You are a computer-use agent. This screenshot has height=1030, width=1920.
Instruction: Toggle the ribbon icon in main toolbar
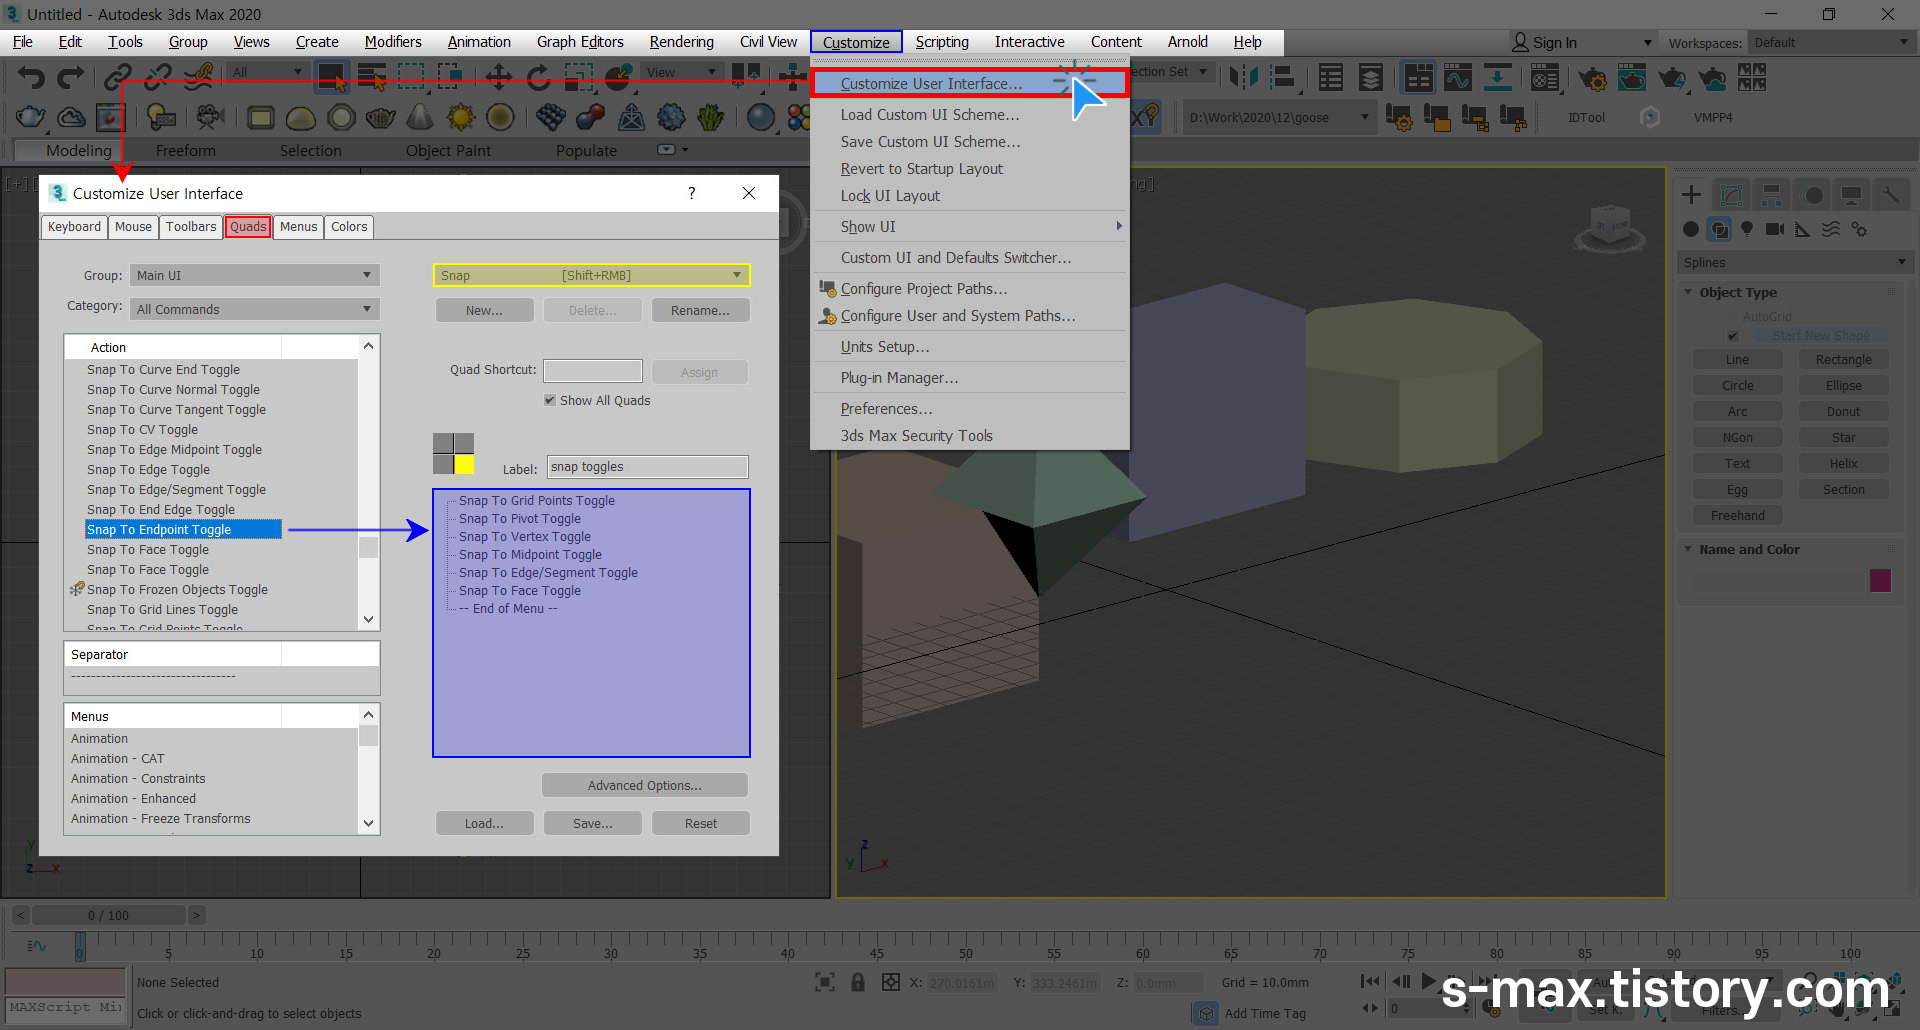click(x=1418, y=77)
